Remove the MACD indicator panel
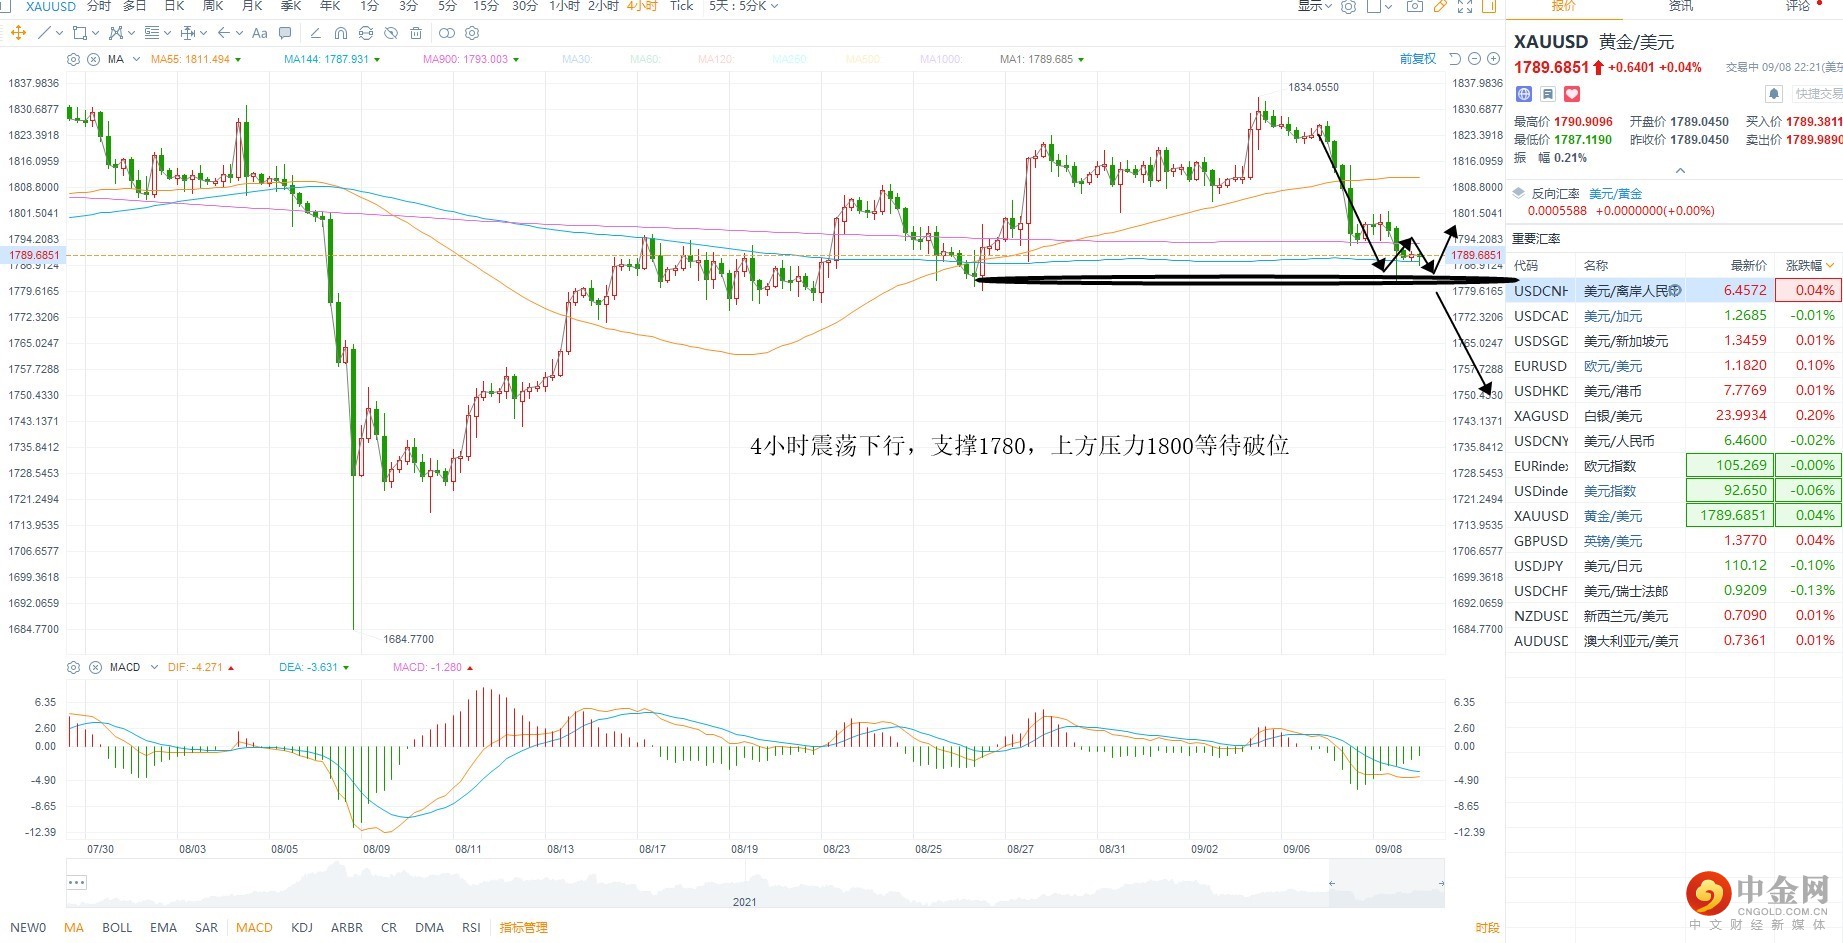The image size is (1843, 943). point(96,667)
